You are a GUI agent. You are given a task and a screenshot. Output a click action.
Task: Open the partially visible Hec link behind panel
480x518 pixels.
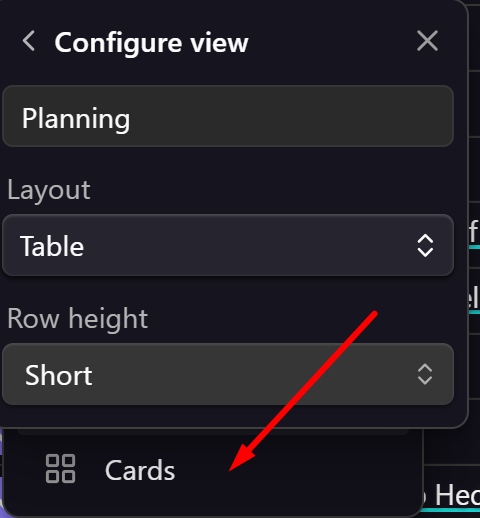[x=457, y=496]
